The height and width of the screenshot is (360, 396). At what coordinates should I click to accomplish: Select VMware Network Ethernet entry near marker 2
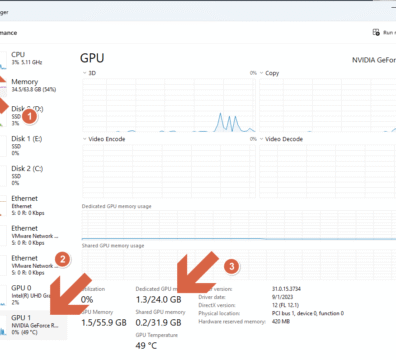pyautogui.click(x=33, y=265)
